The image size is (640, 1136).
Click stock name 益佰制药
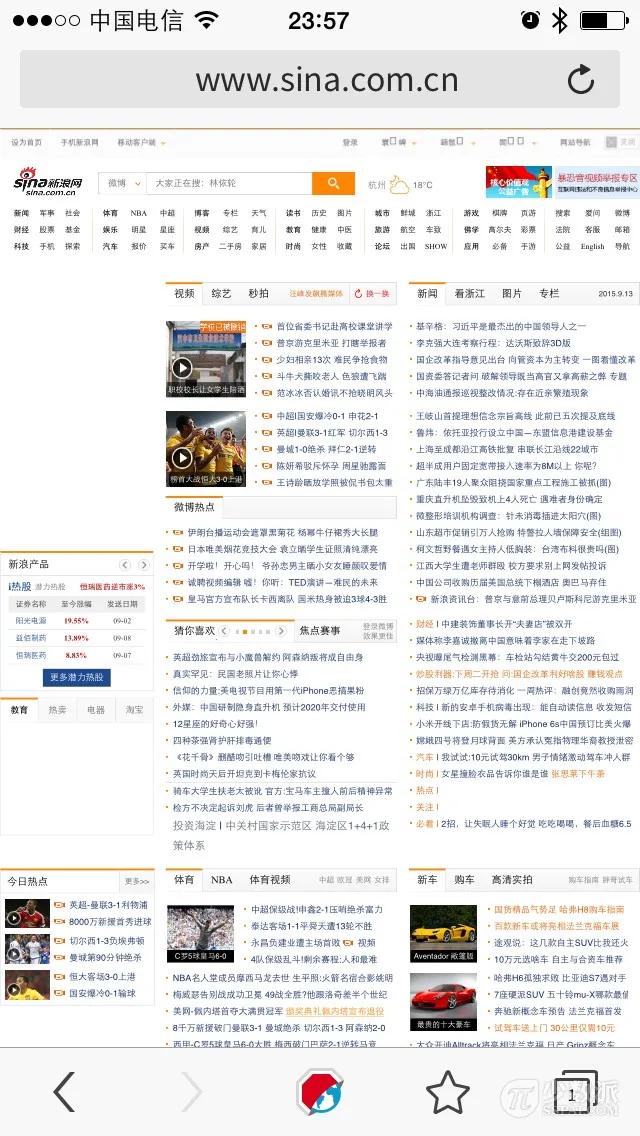click(31, 638)
